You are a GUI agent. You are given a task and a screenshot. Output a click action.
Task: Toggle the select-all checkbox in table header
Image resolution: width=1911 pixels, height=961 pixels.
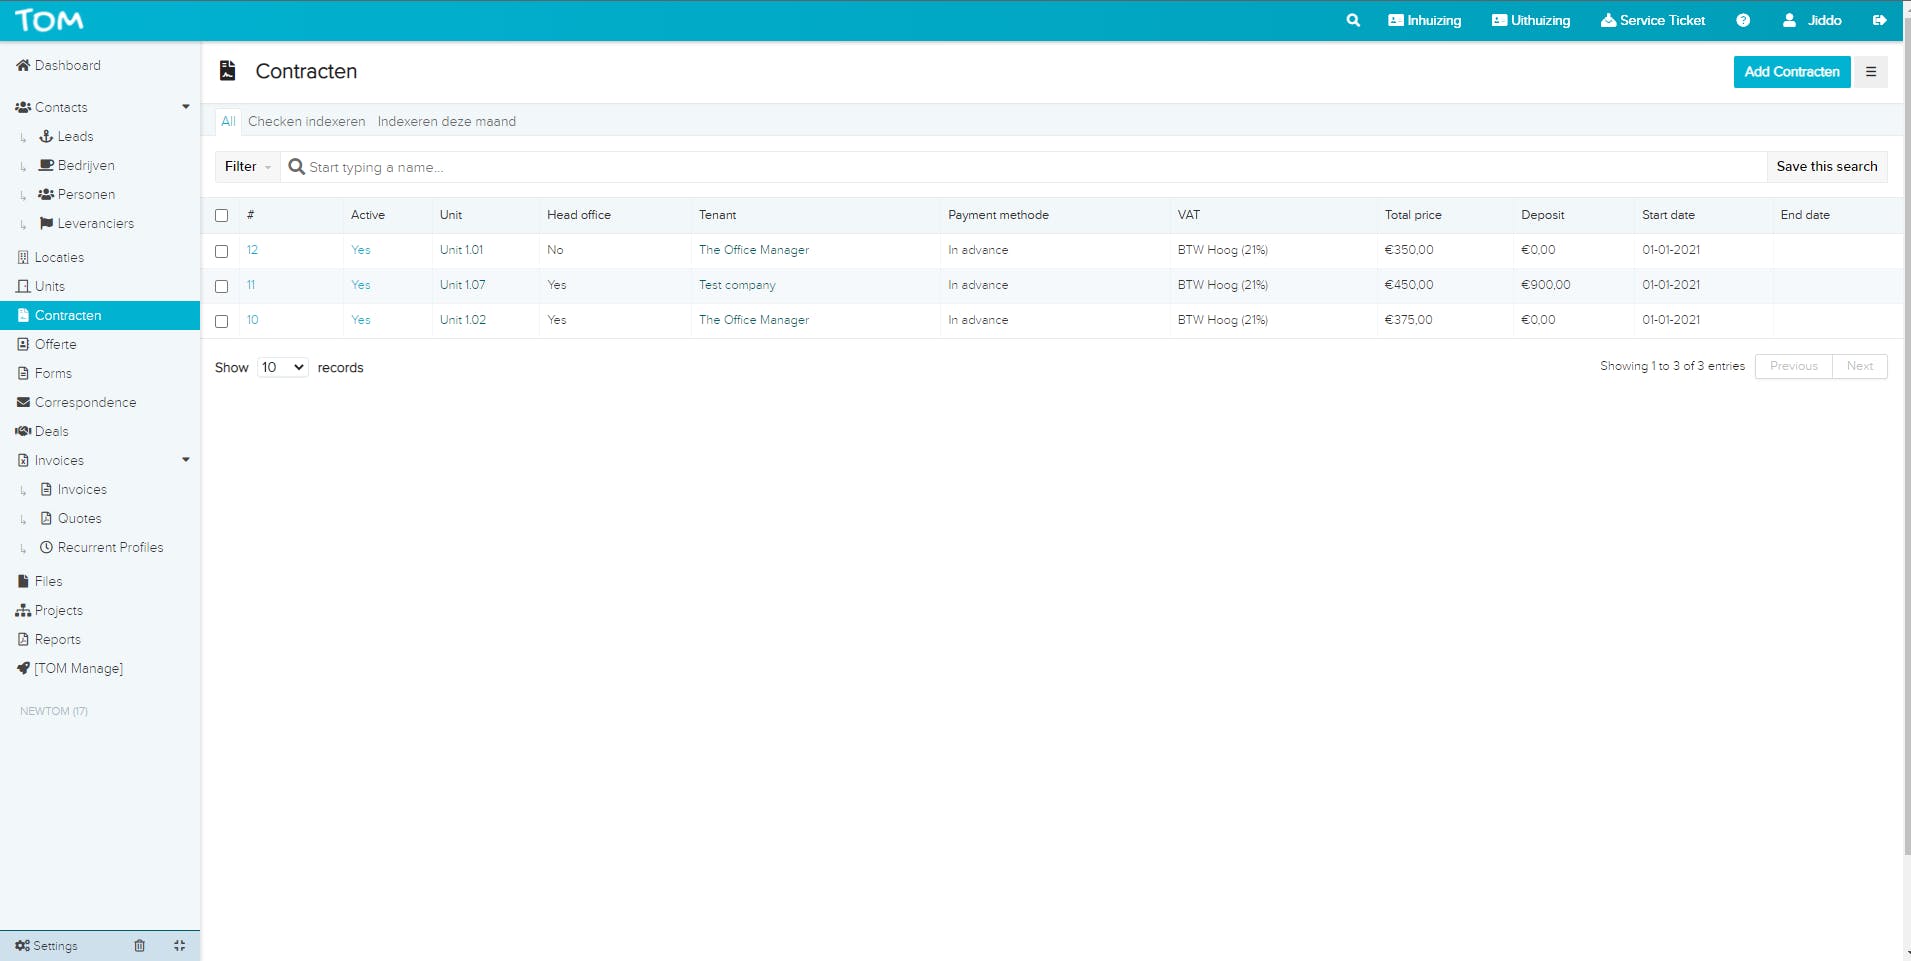pos(222,215)
